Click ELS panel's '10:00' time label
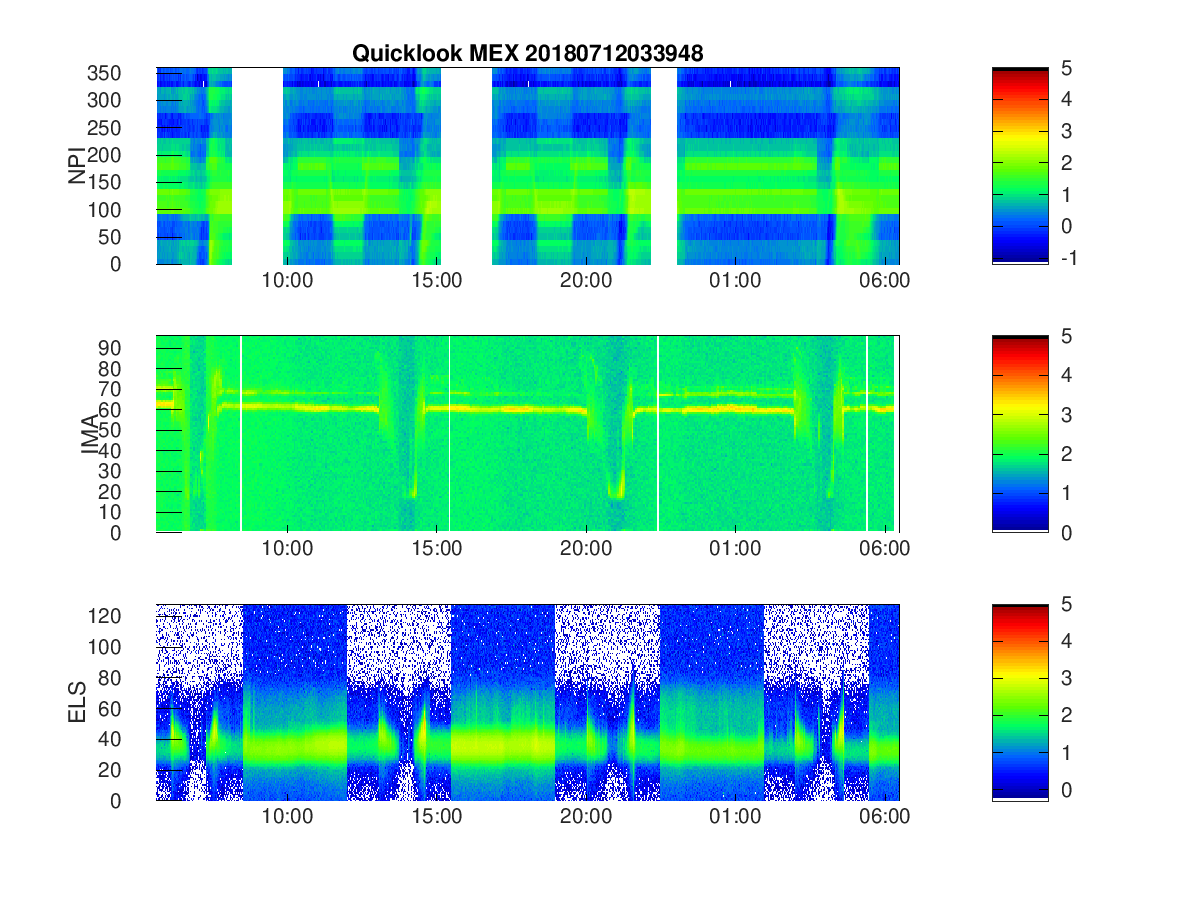 pos(288,817)
